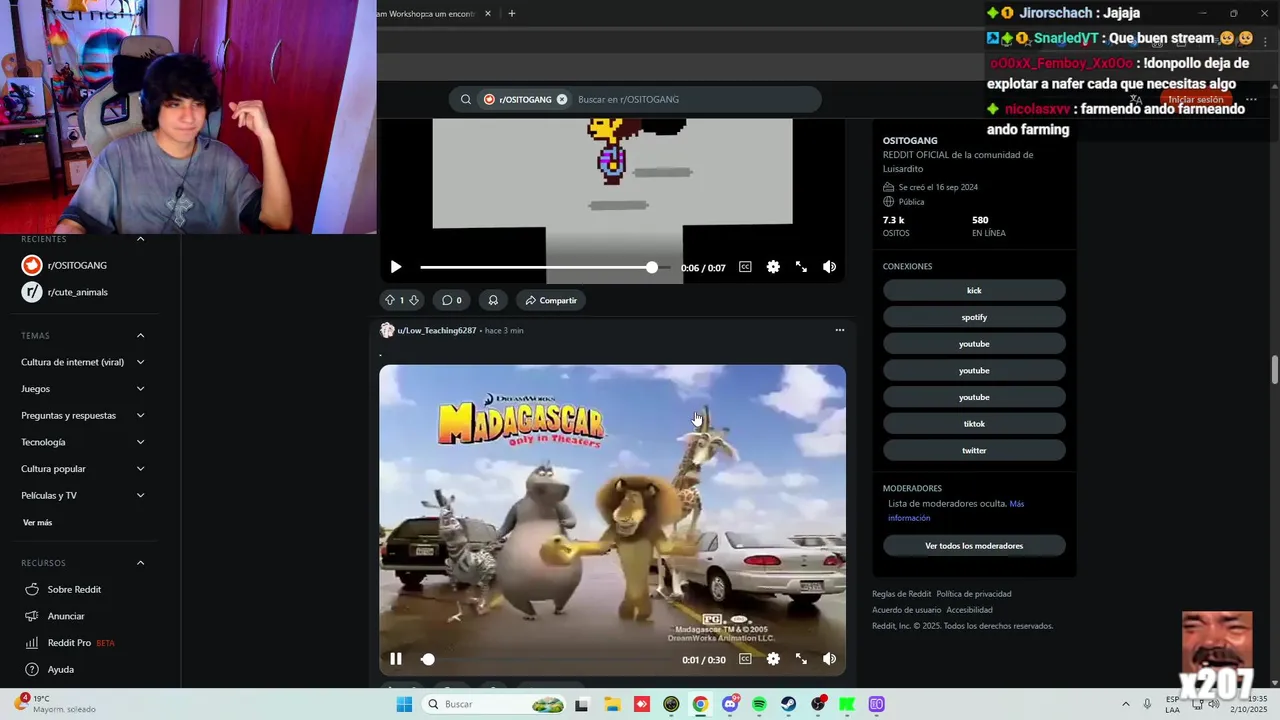Open the twitter connection link
Viewport: 1280px width, 720px height.
974,451
